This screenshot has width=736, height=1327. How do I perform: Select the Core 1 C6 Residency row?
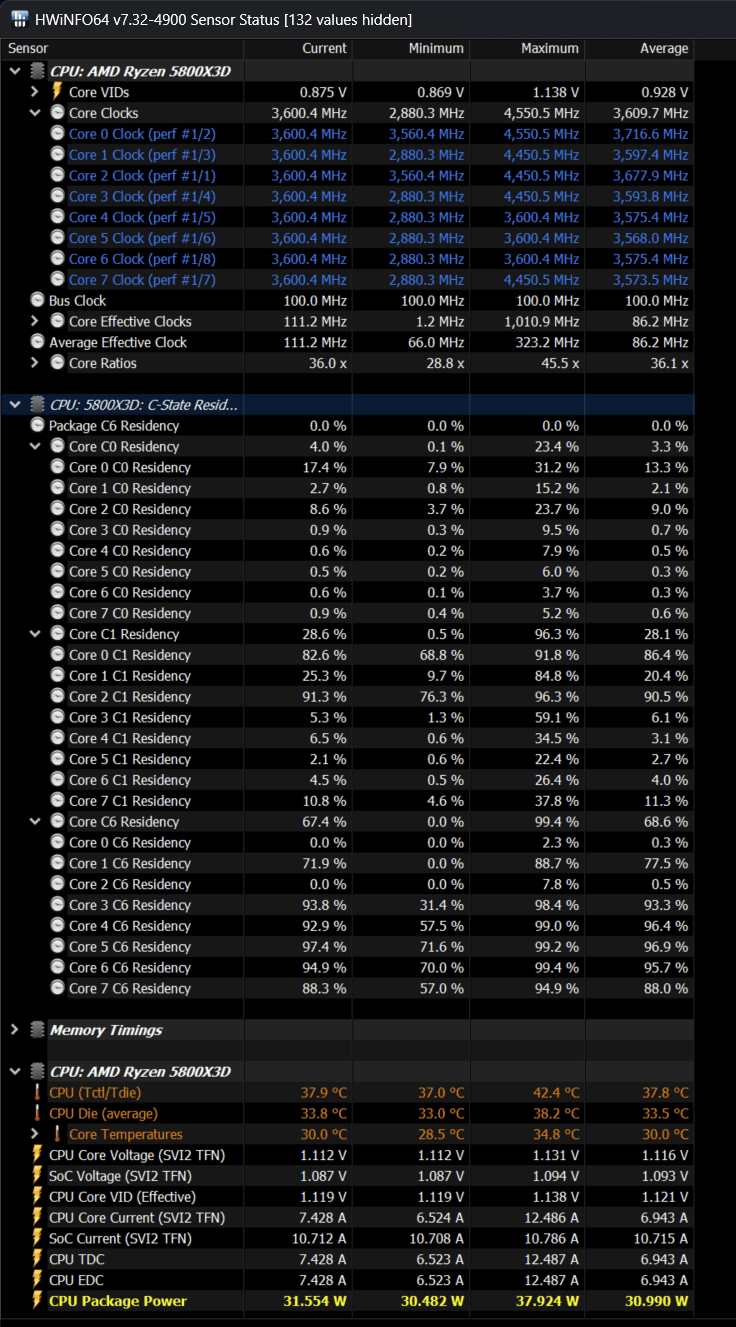point(347,863)
